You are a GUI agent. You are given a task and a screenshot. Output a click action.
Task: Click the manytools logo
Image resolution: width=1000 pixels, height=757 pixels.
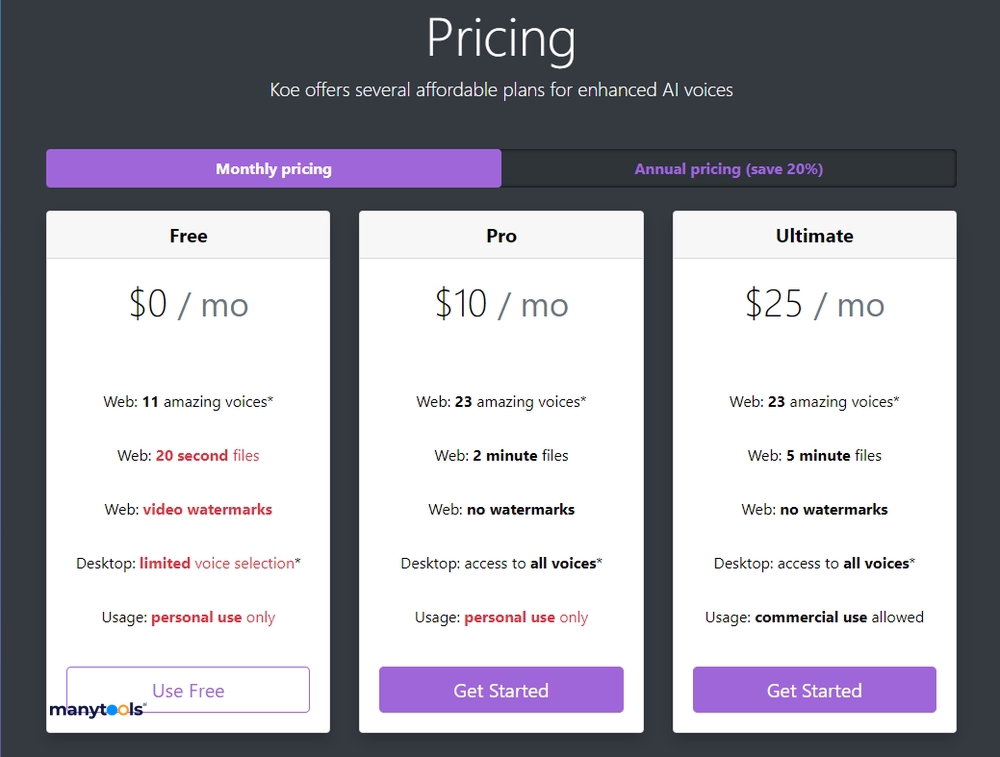(x=97, y=710)
